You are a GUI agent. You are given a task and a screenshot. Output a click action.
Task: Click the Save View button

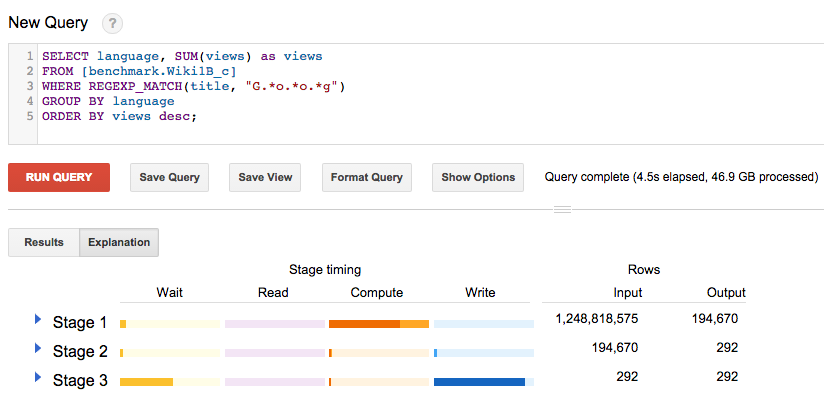pos(265,177)
